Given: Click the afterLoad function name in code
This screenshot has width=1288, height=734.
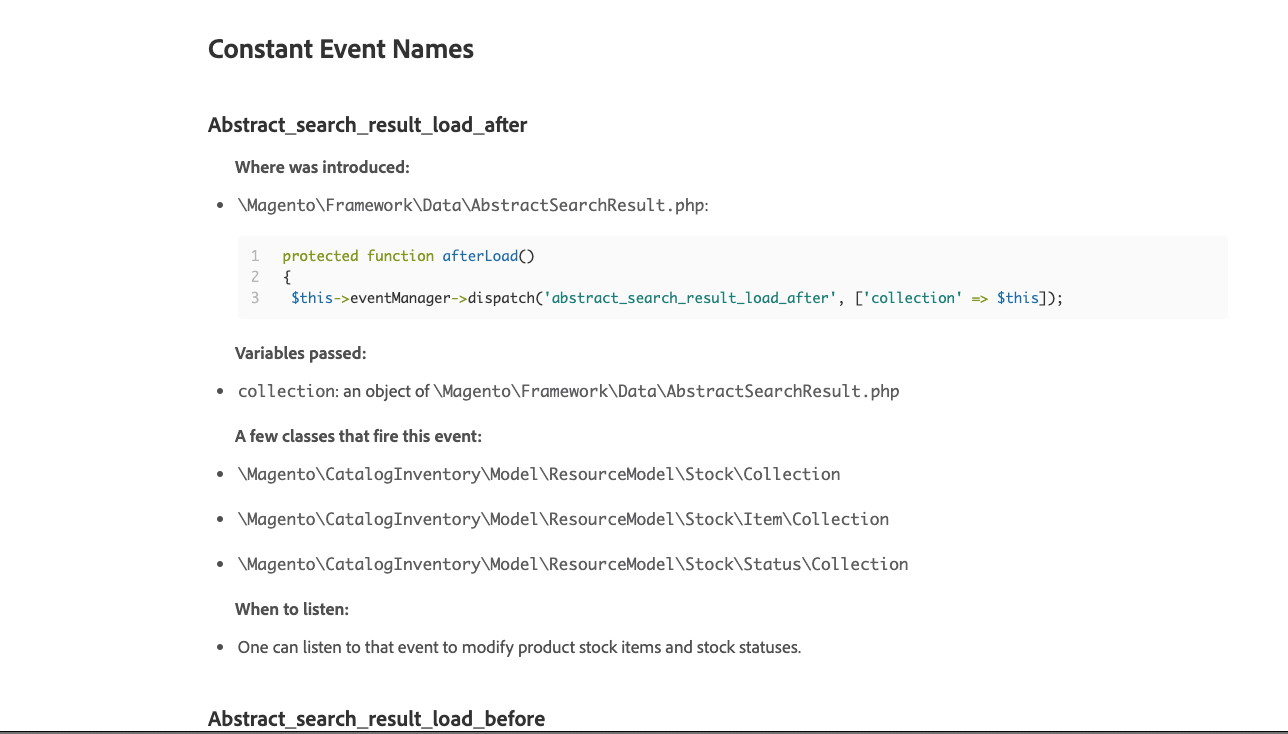Looking at the screenshot, I should point(480,256).
